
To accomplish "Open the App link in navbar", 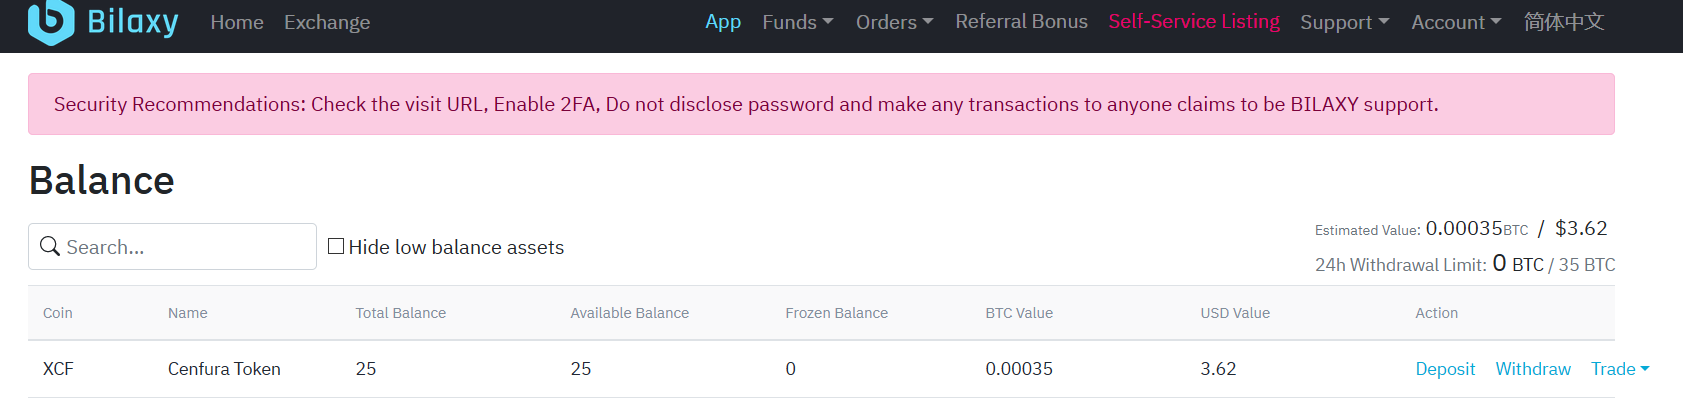I will [x=723, y=22].
